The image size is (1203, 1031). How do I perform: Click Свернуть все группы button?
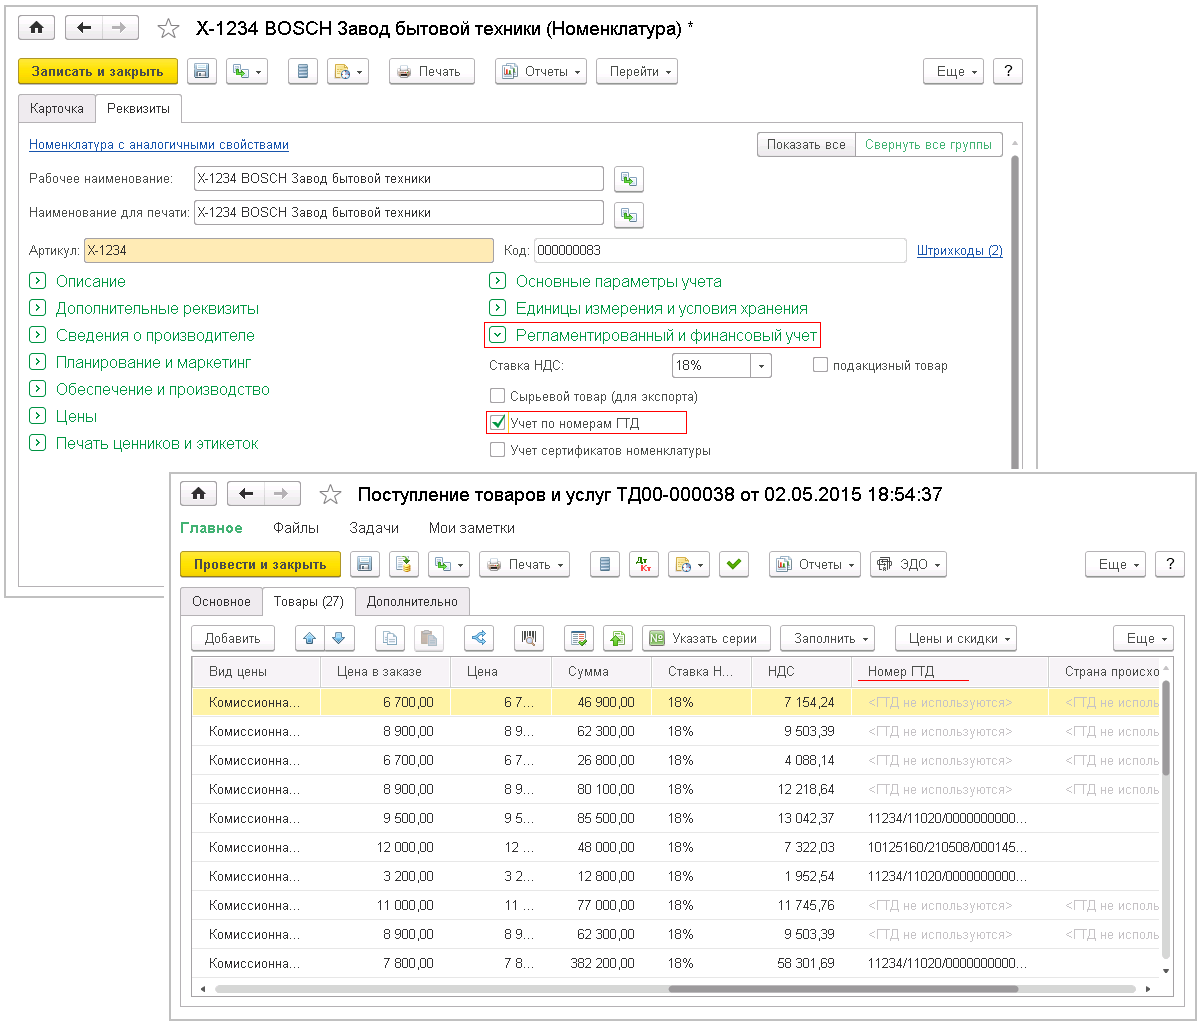pos(928,144)
